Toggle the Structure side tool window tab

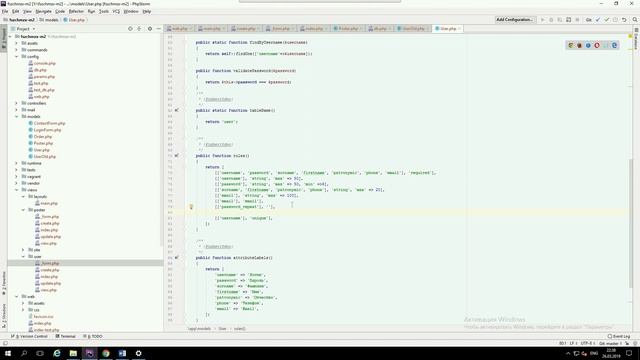pos(4,316)
